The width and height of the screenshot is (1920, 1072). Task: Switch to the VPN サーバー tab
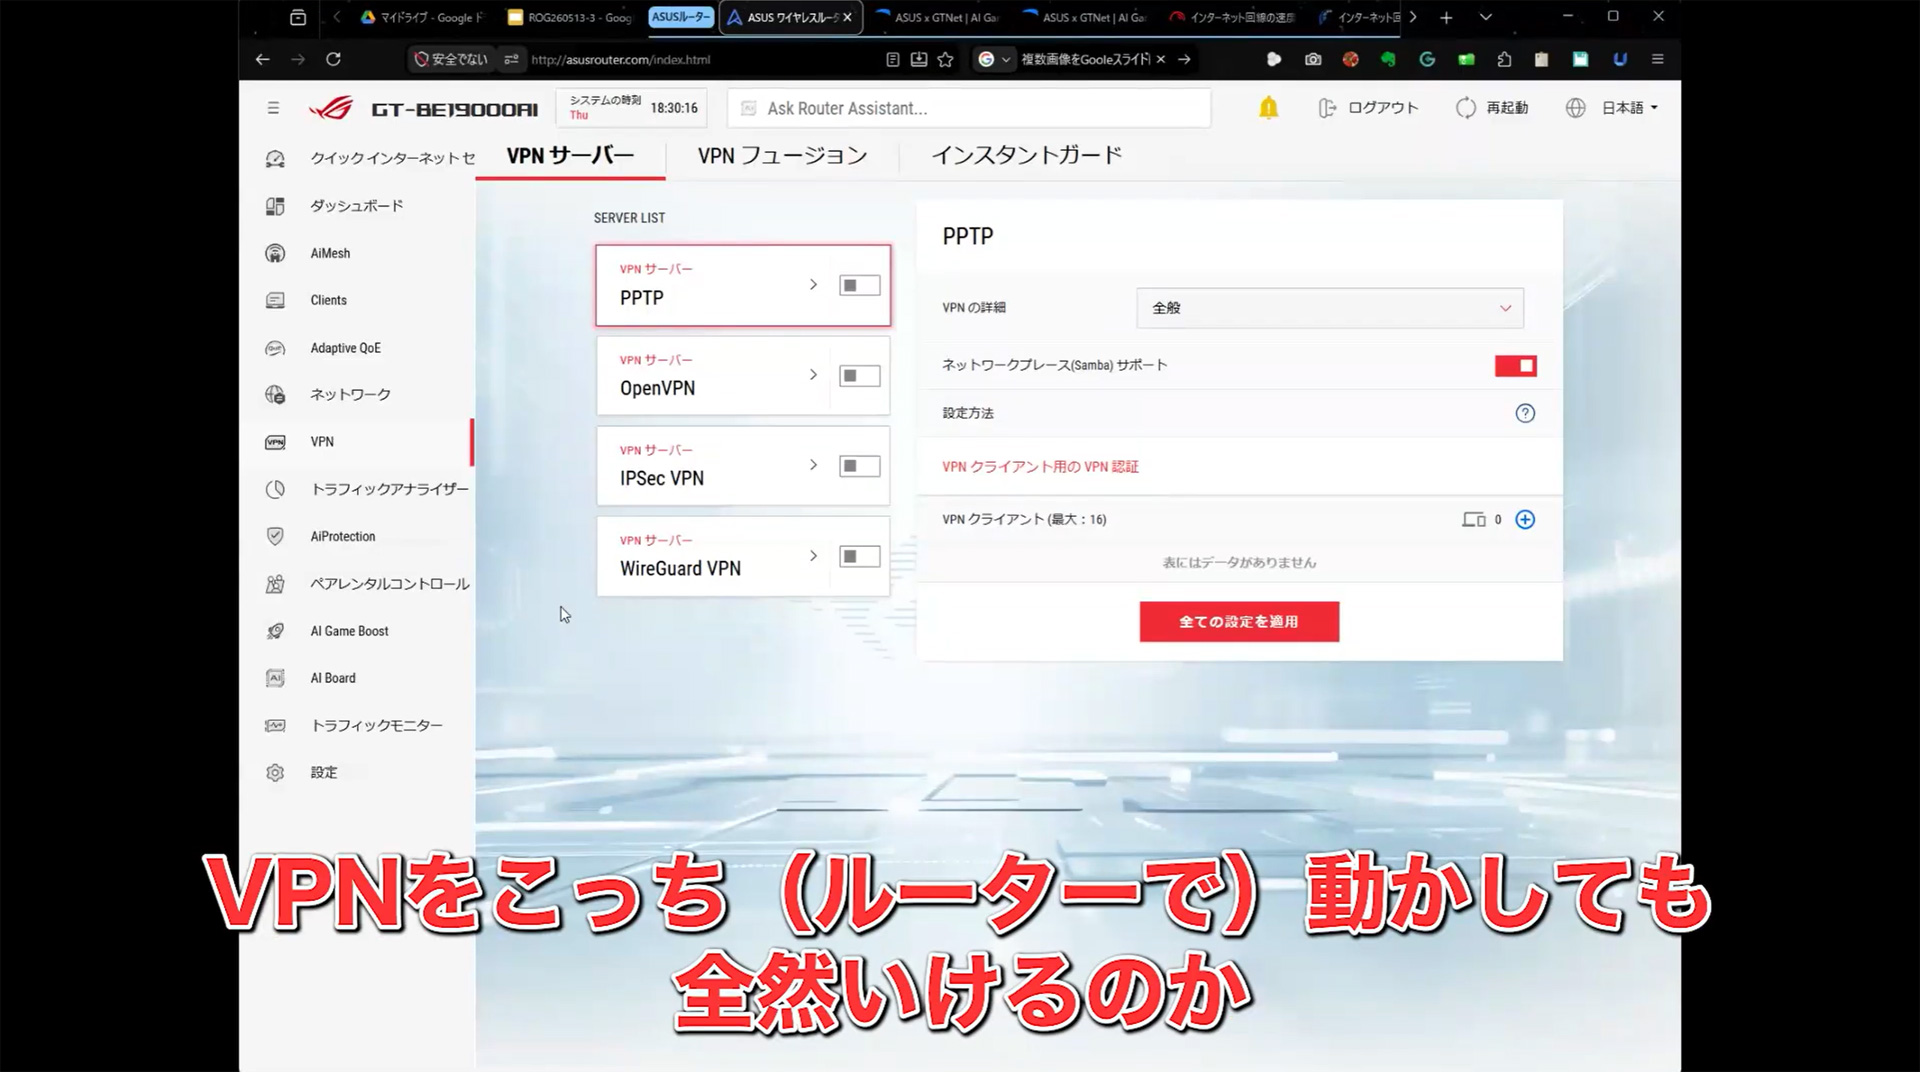click(x=570, y=156)
